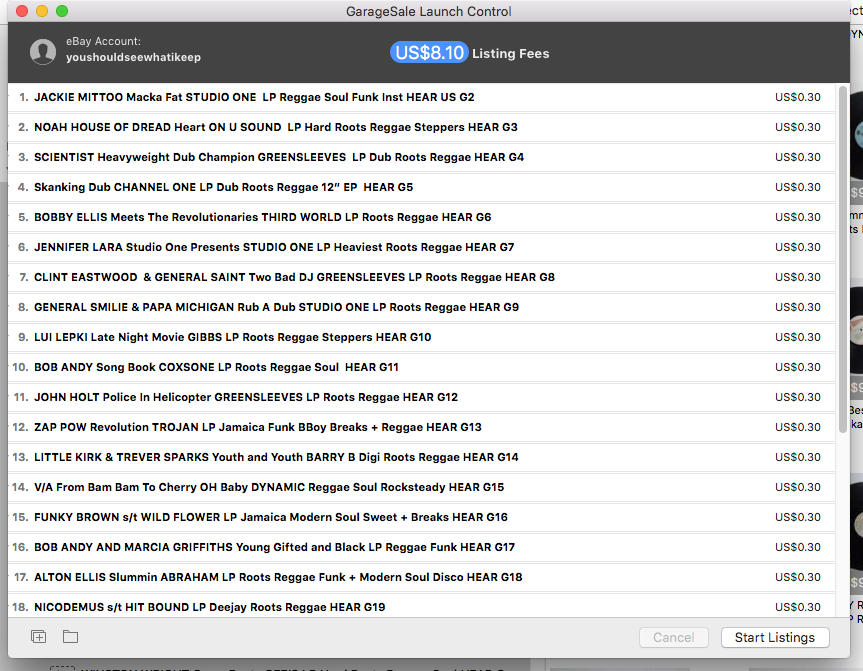The height and width of the screenshot is (671, 863).
Task: Click the green zoom window button
Action: click(62, 11)
